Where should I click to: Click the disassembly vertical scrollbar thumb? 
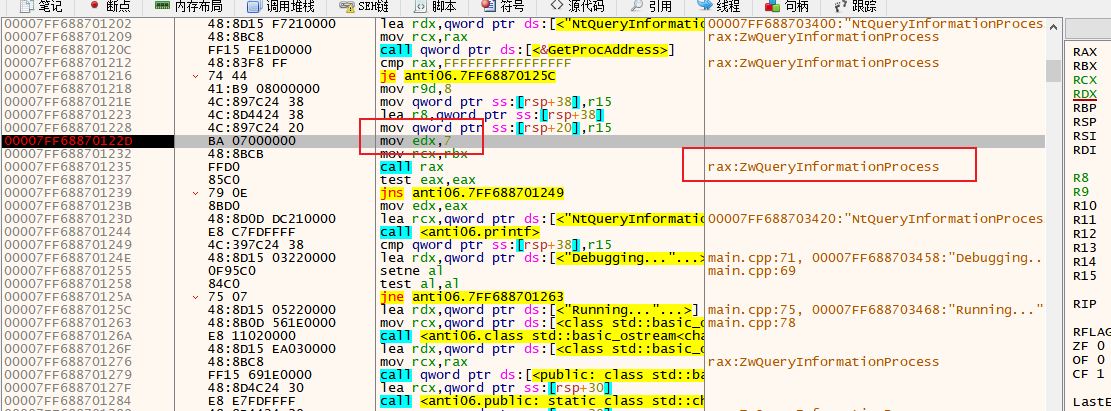click(x=1052, y=70)
